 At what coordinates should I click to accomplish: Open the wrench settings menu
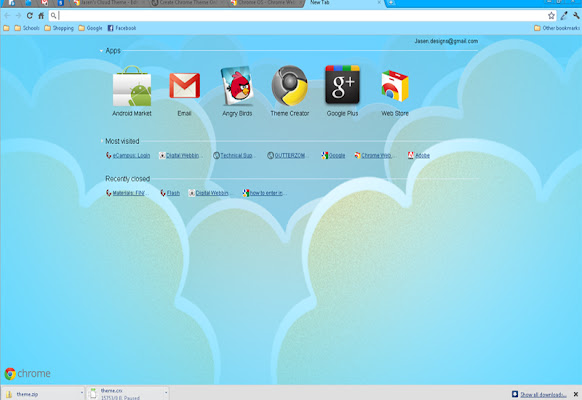click(576, 16)
